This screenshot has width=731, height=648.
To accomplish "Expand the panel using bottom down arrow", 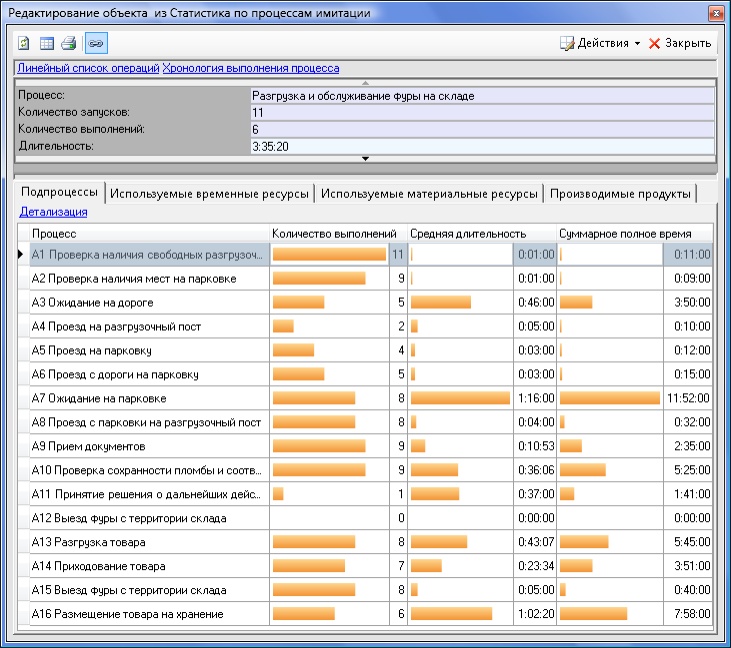I will [365, 158].
